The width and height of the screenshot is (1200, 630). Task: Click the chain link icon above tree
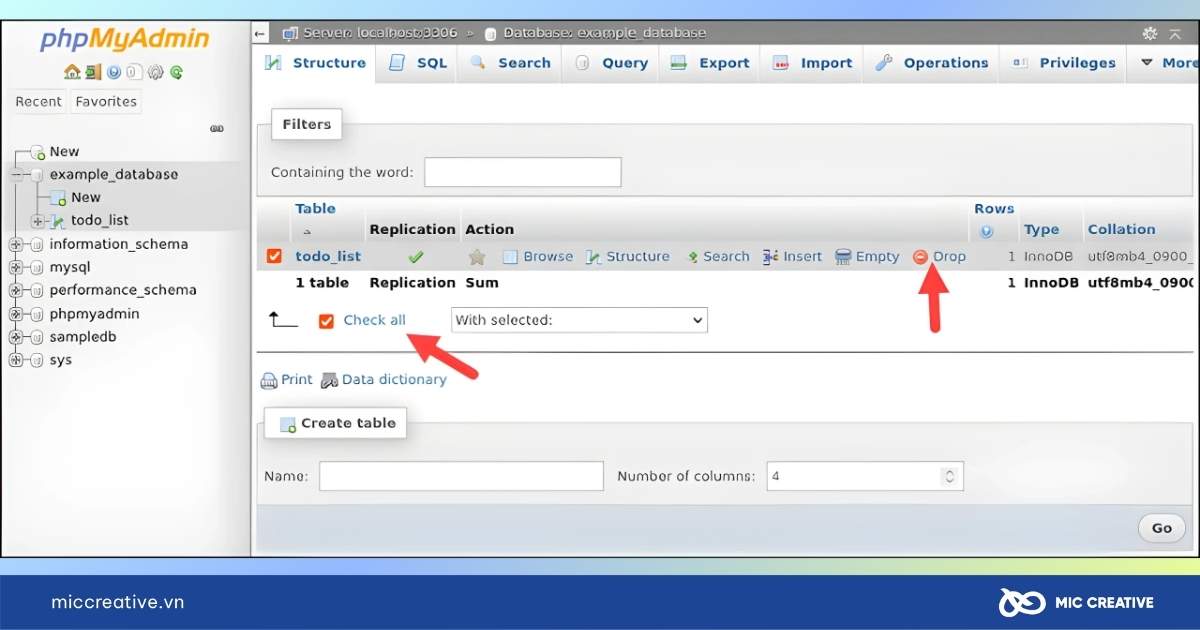[x=216, y=129]
